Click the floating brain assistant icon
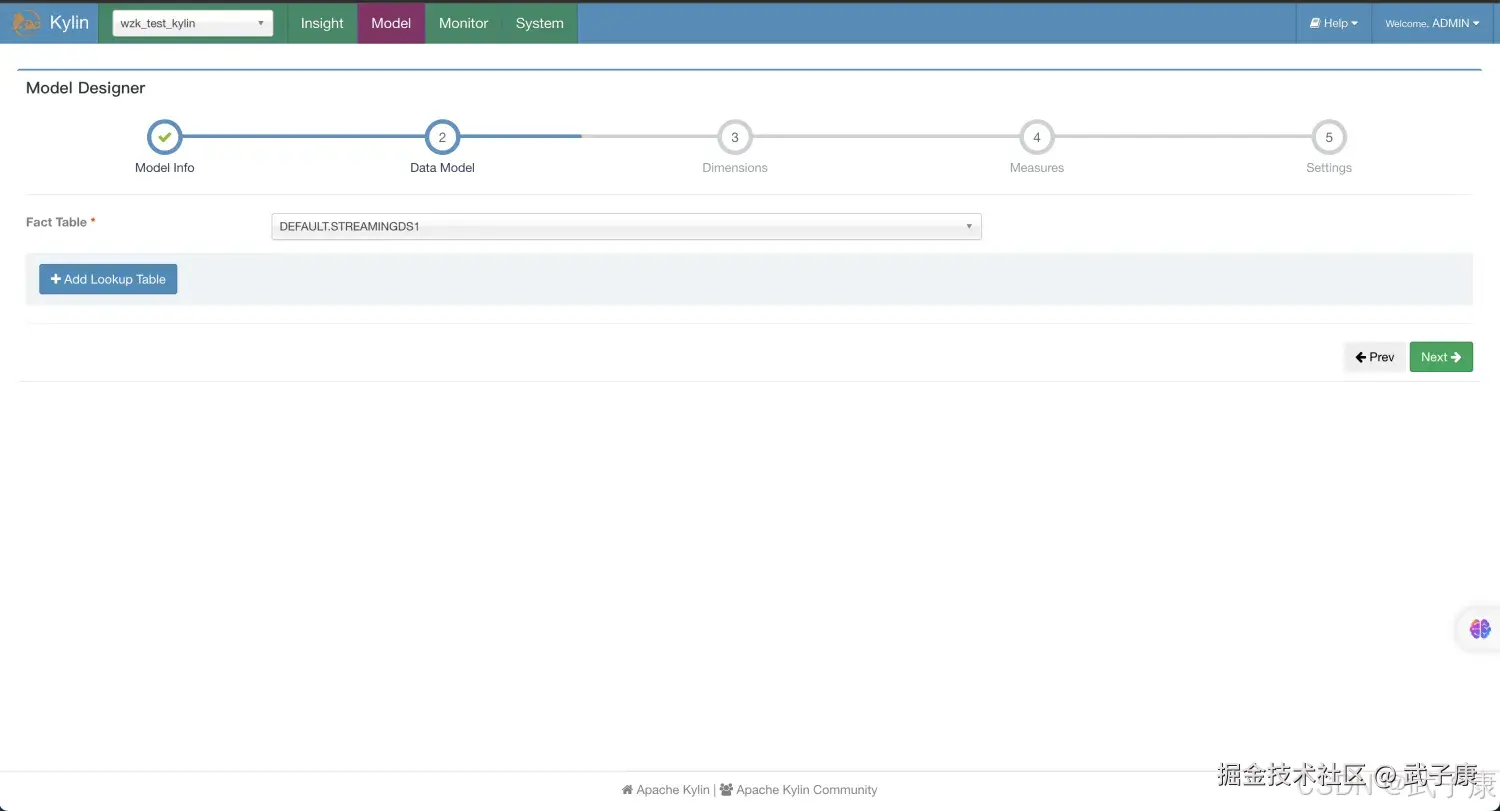The width and height of the screenshot is (1500, 811). (x=1479, y=628)
